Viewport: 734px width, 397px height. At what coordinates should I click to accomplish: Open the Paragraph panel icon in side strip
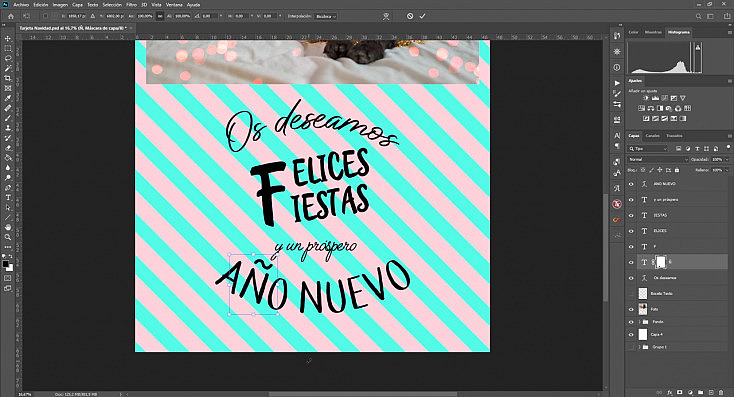[617, 146]
